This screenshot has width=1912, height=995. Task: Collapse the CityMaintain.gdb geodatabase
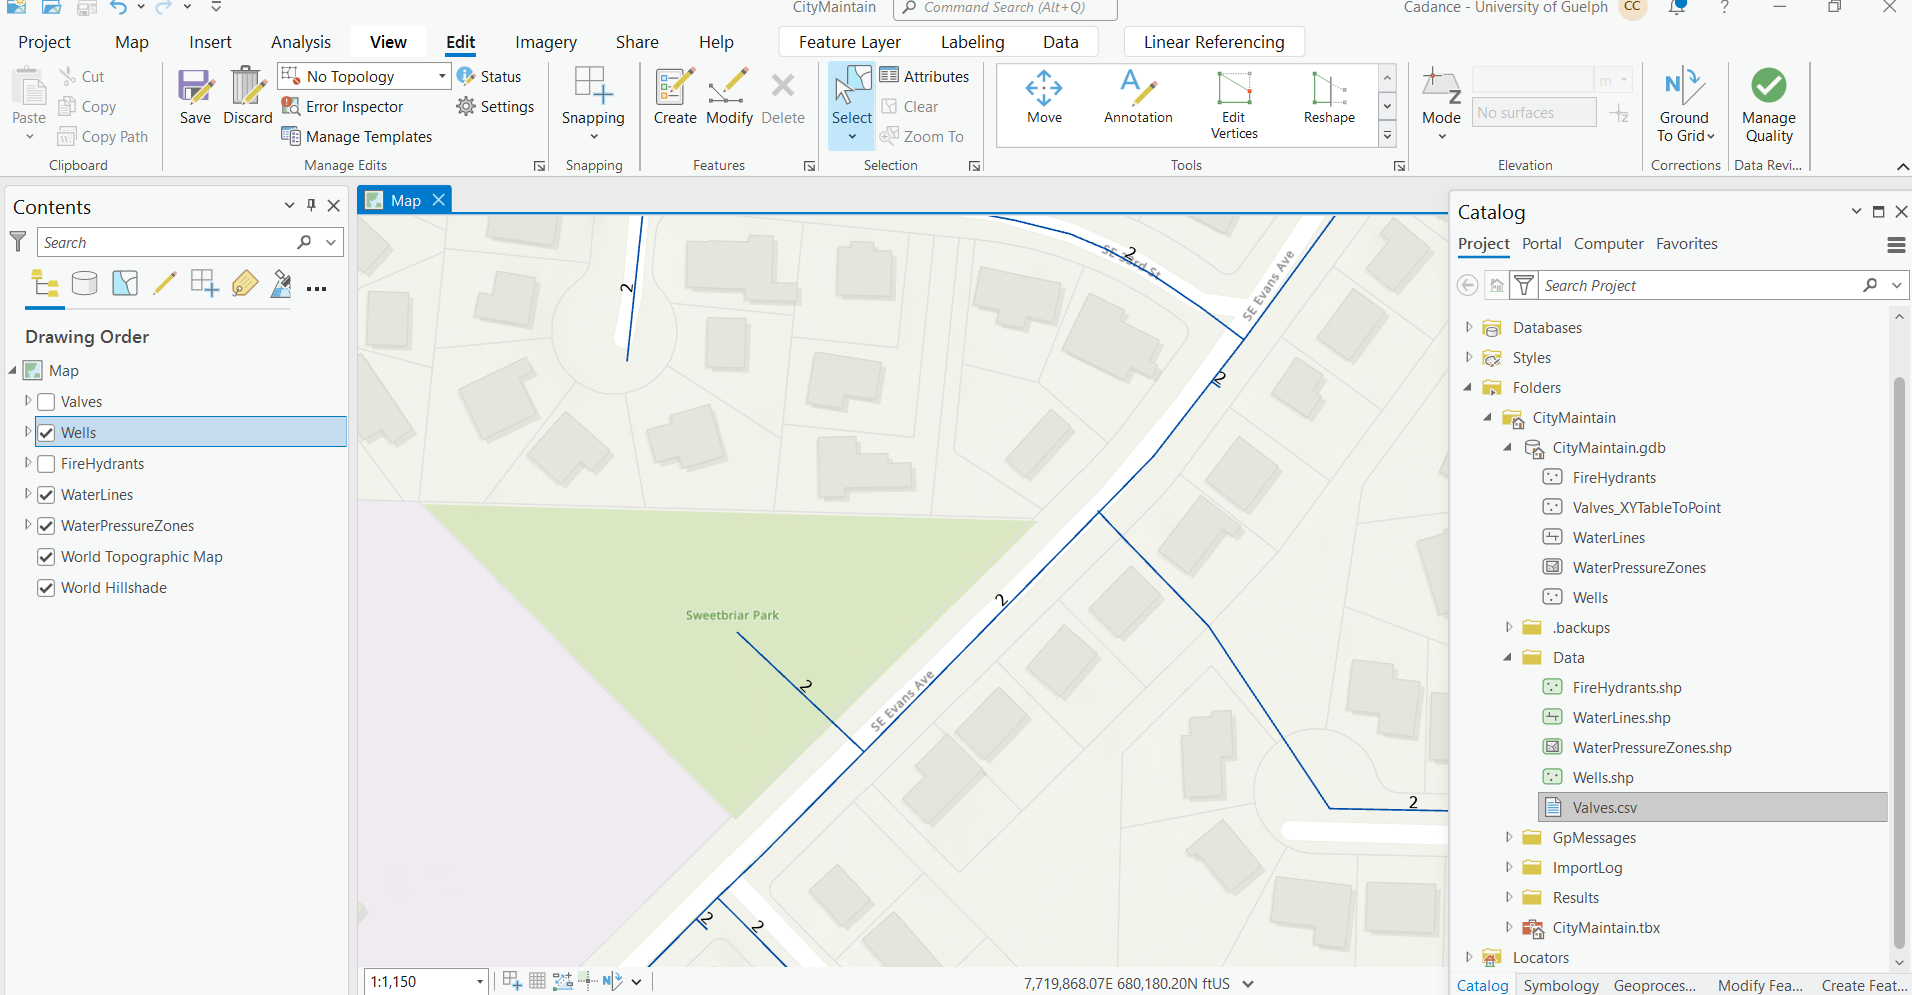1510,448
